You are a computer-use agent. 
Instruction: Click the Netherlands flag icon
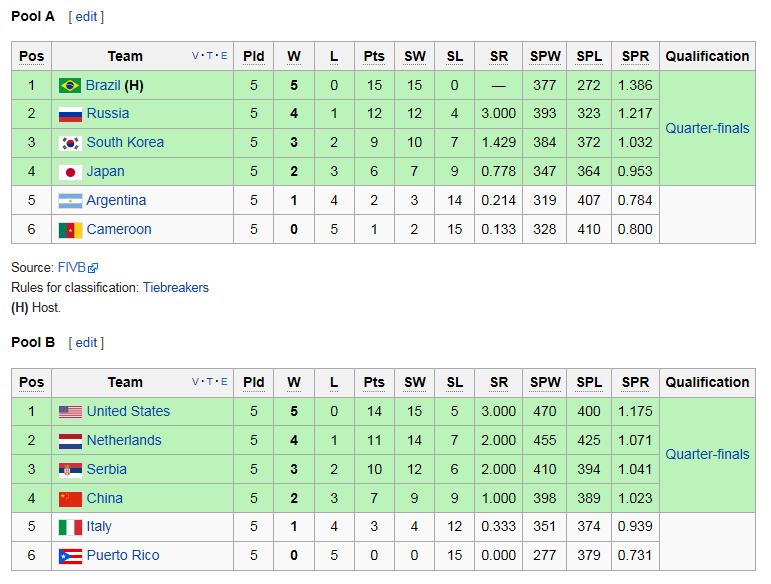coord(70,440)
